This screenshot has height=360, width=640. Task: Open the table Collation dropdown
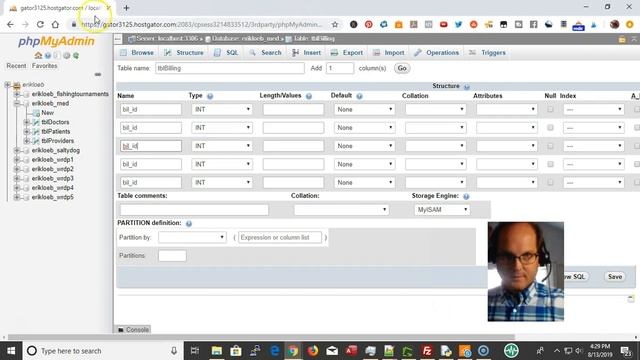coord(341,210)
